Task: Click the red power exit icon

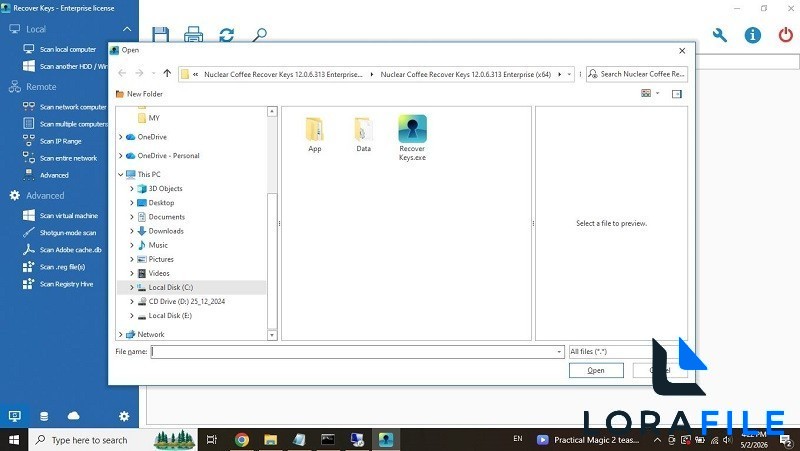Action: click(x=786, y=35)
